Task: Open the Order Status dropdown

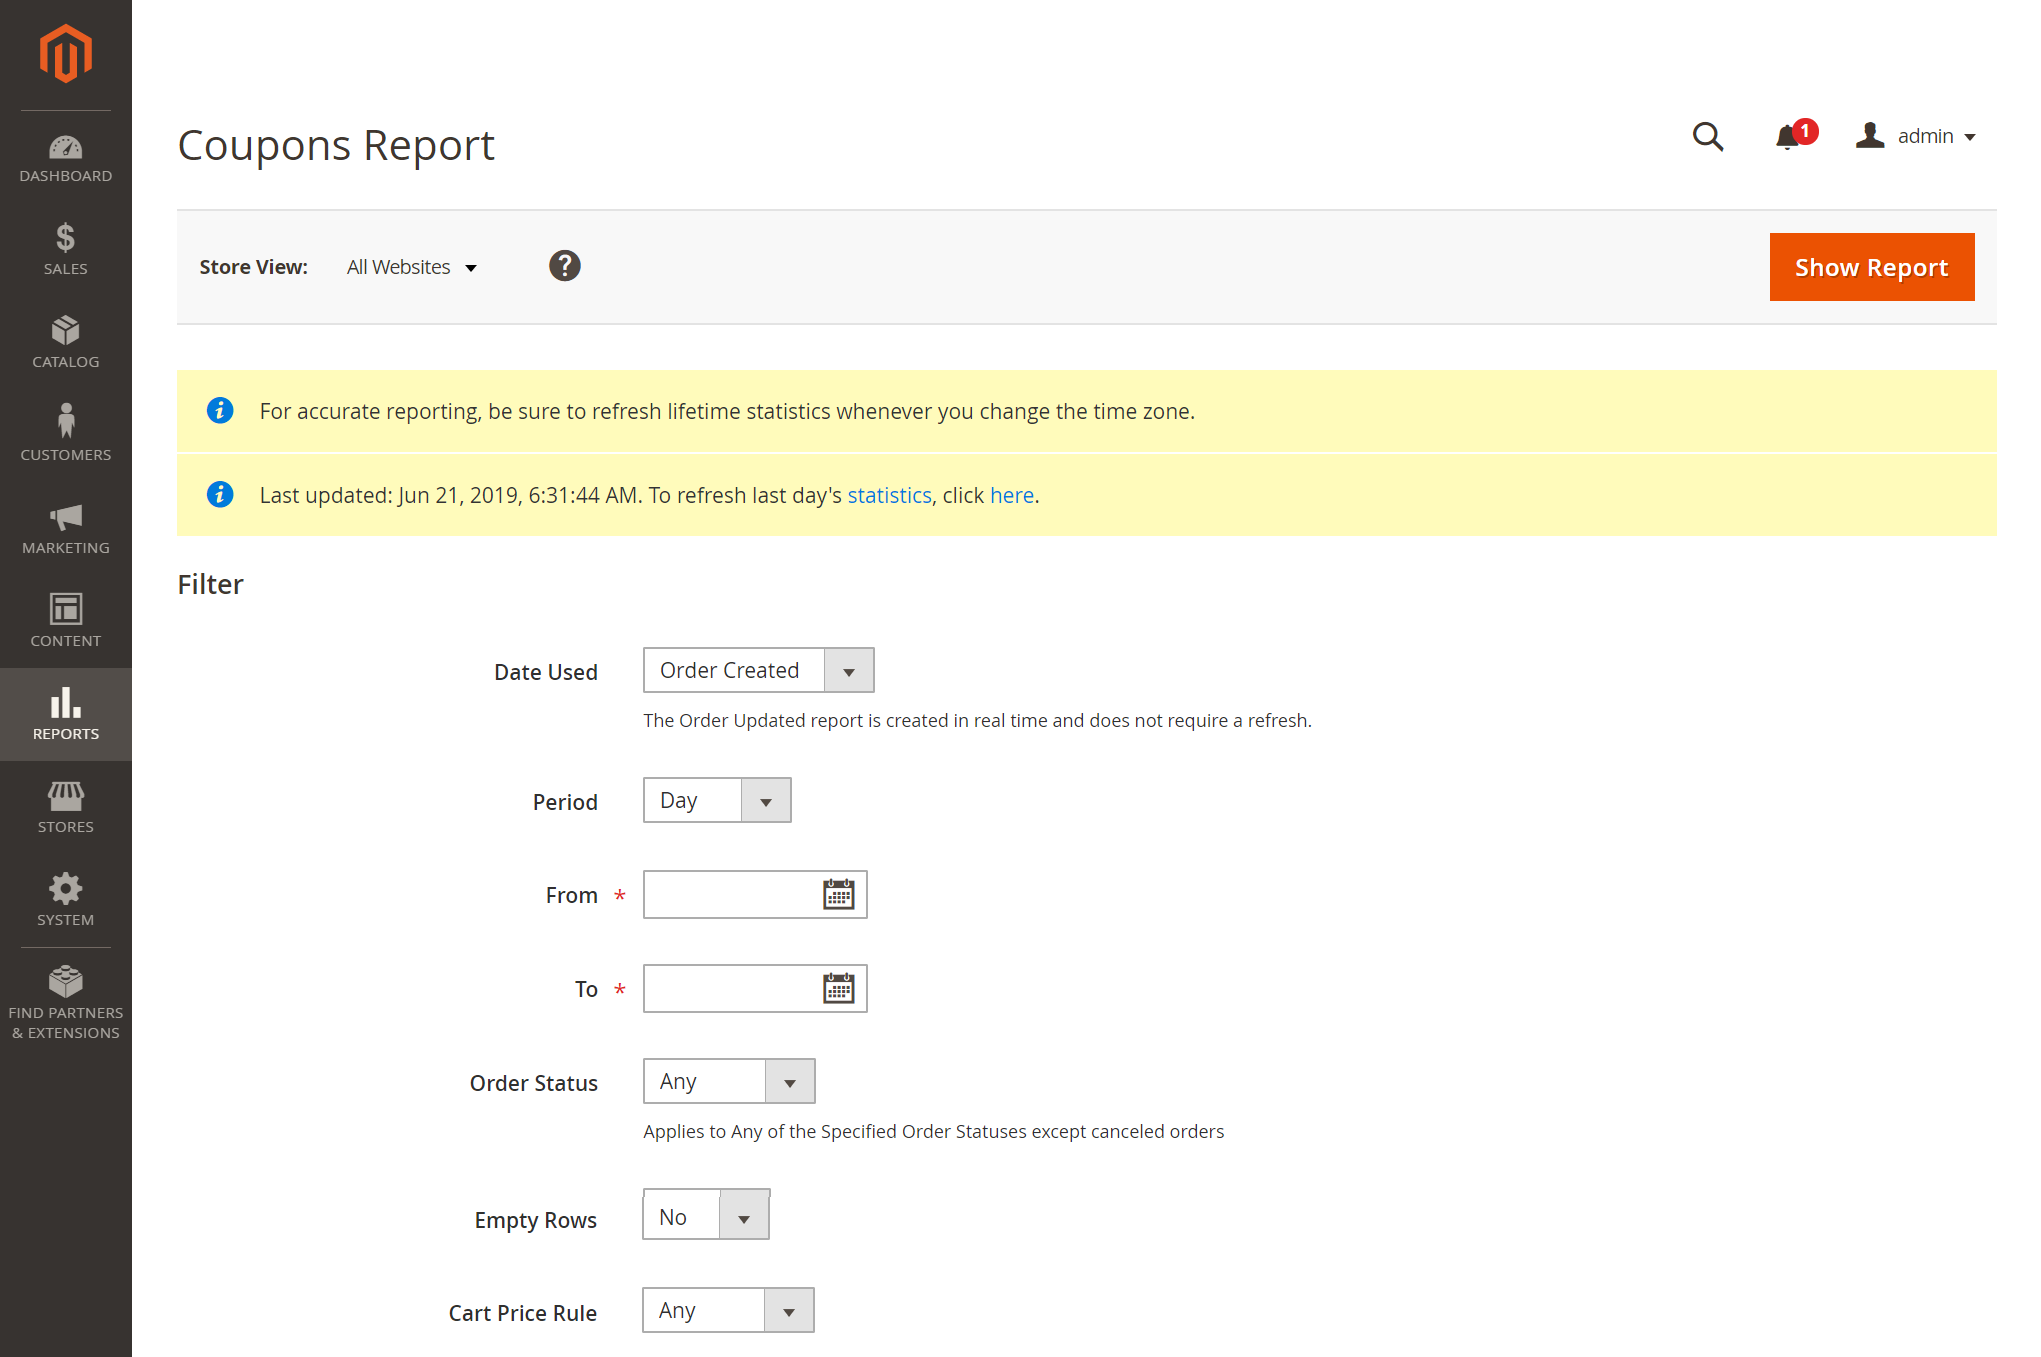Action: click(729, 1081)
